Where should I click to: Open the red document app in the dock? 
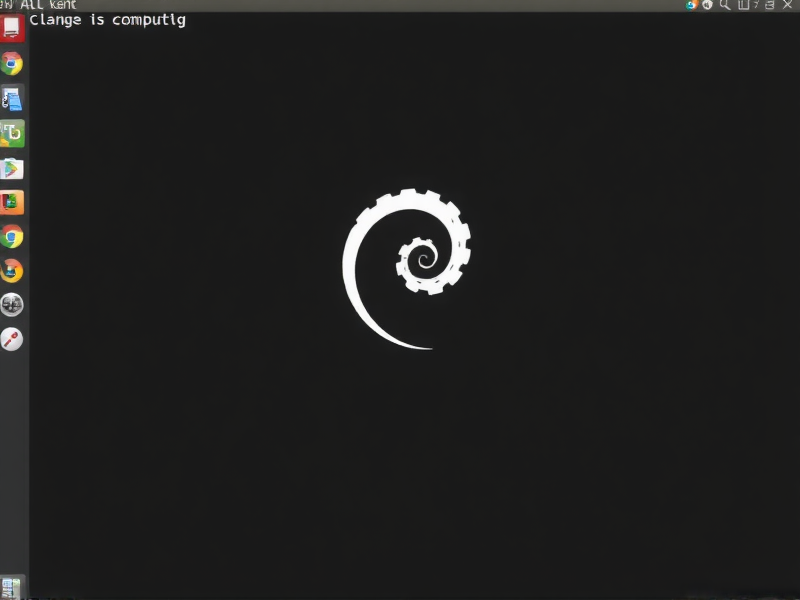coord(12,28)
